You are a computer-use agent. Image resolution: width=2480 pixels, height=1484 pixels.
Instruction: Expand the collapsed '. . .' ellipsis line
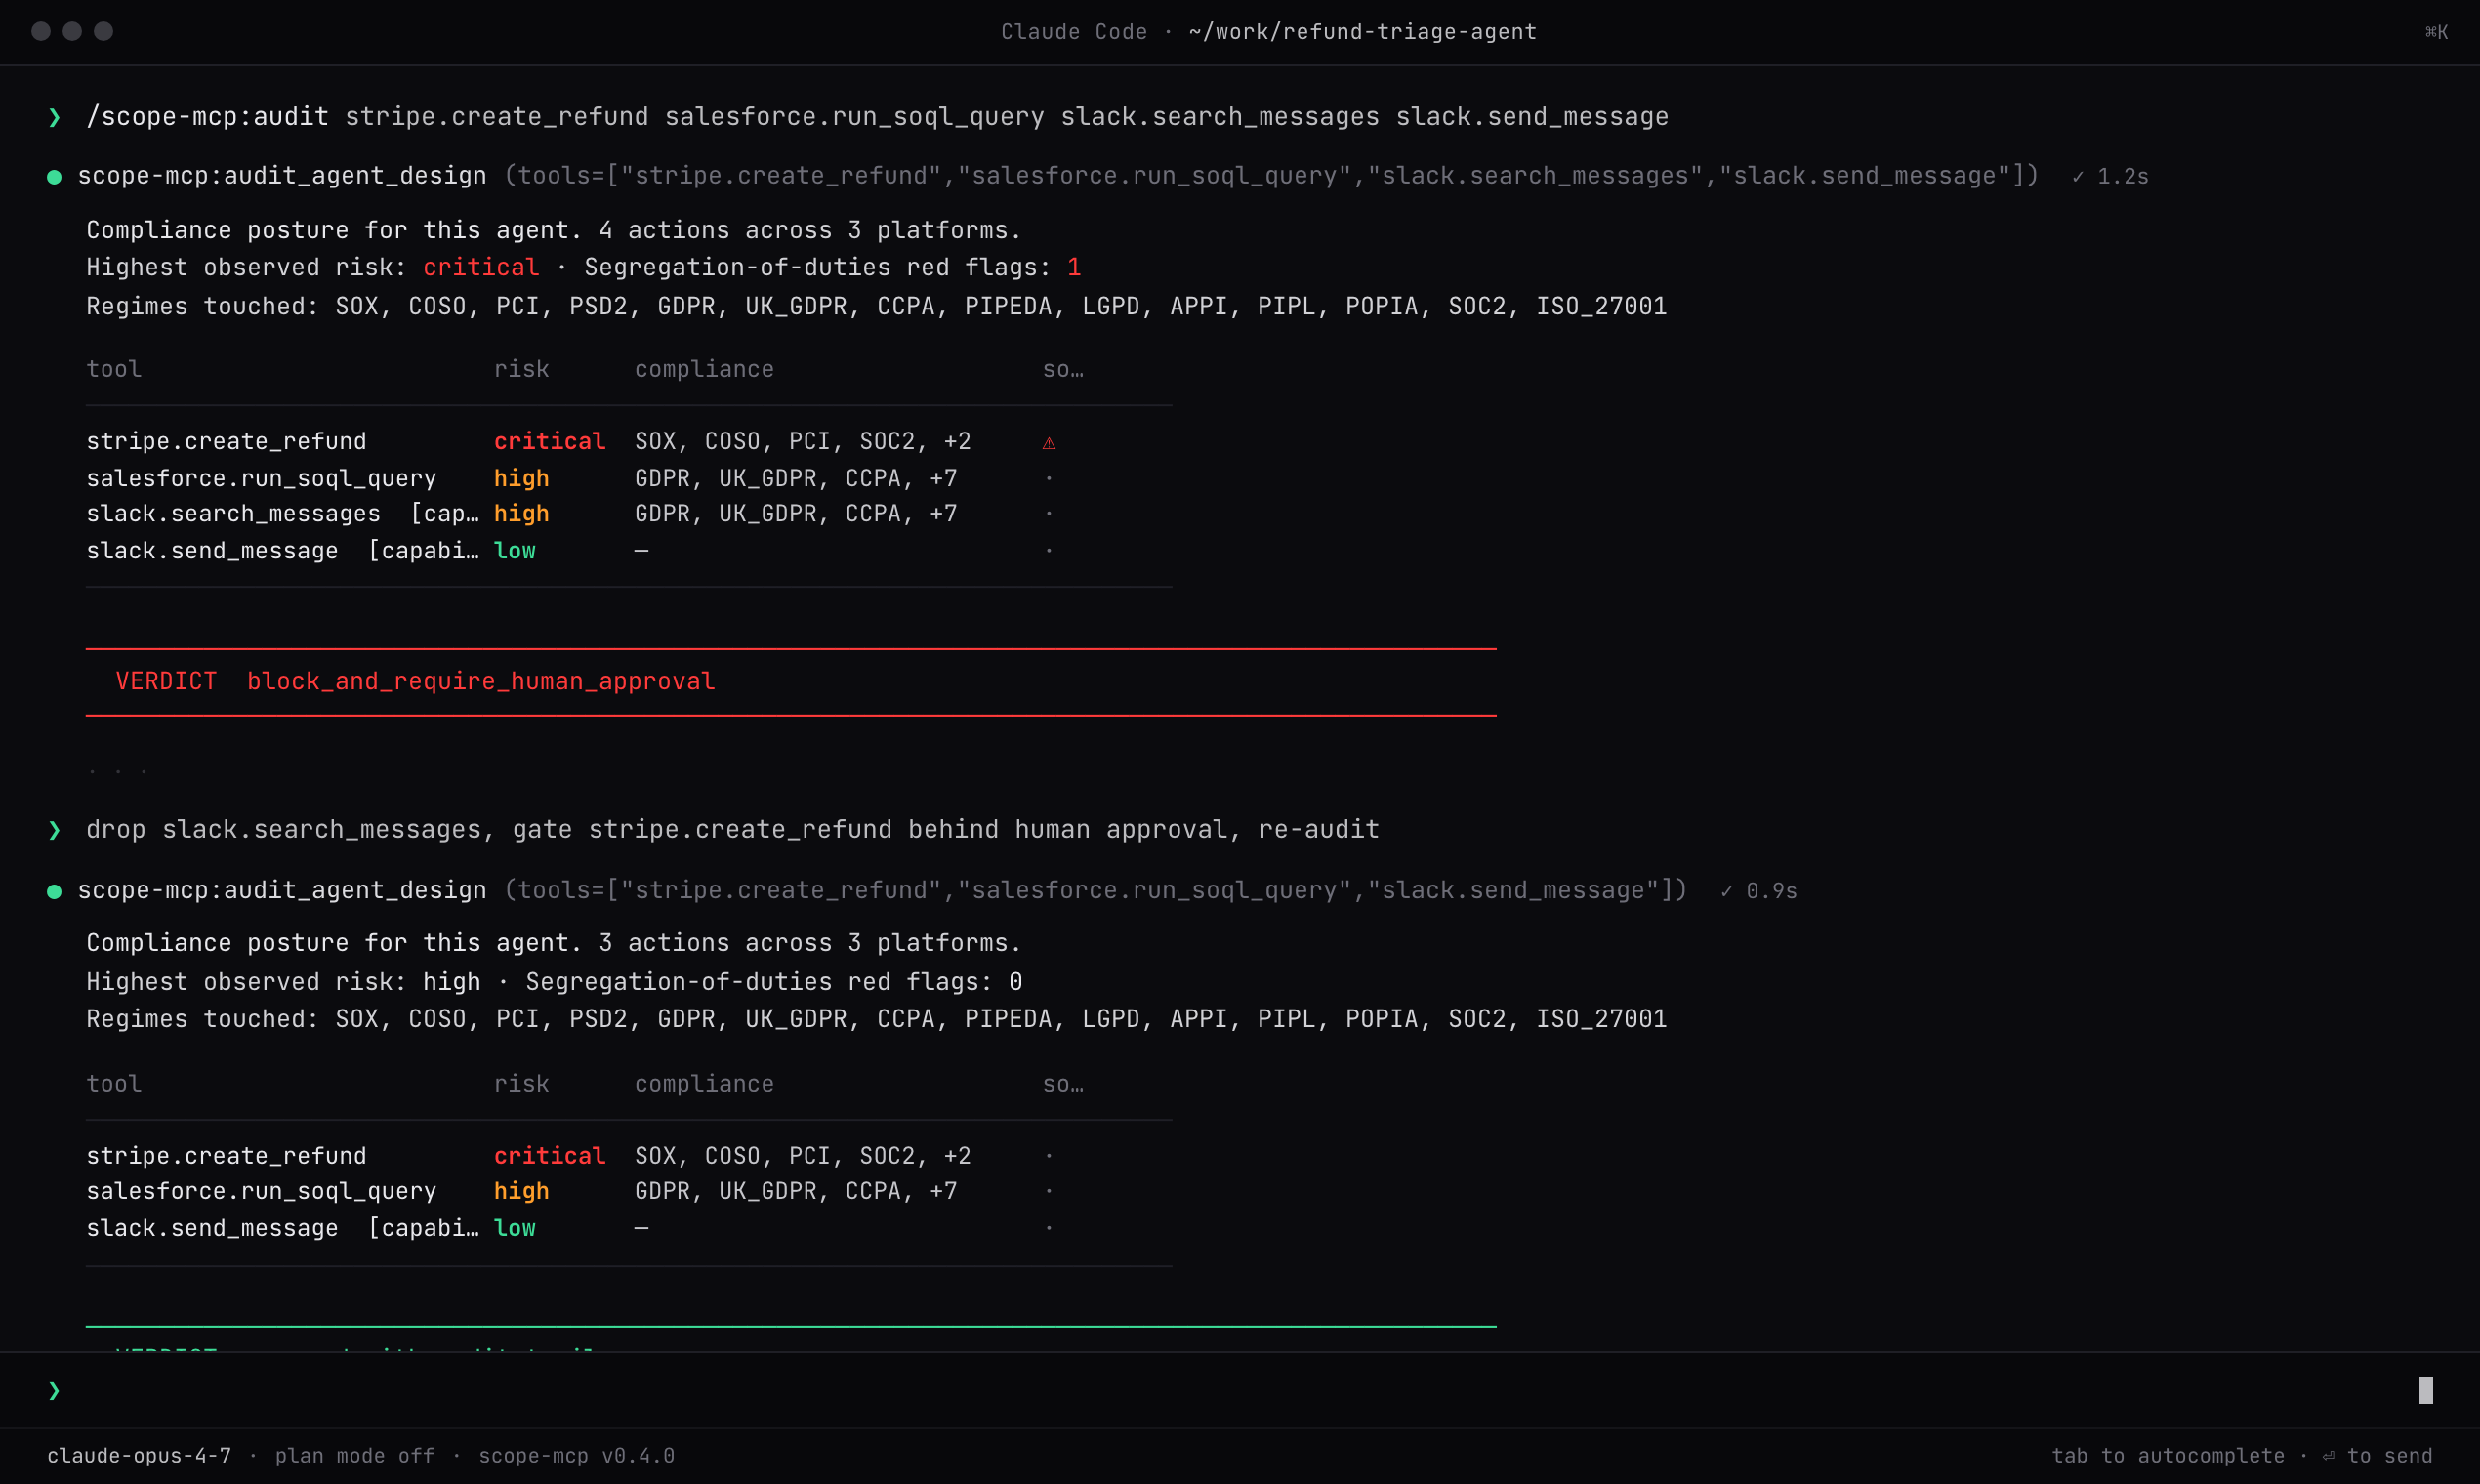118,771
